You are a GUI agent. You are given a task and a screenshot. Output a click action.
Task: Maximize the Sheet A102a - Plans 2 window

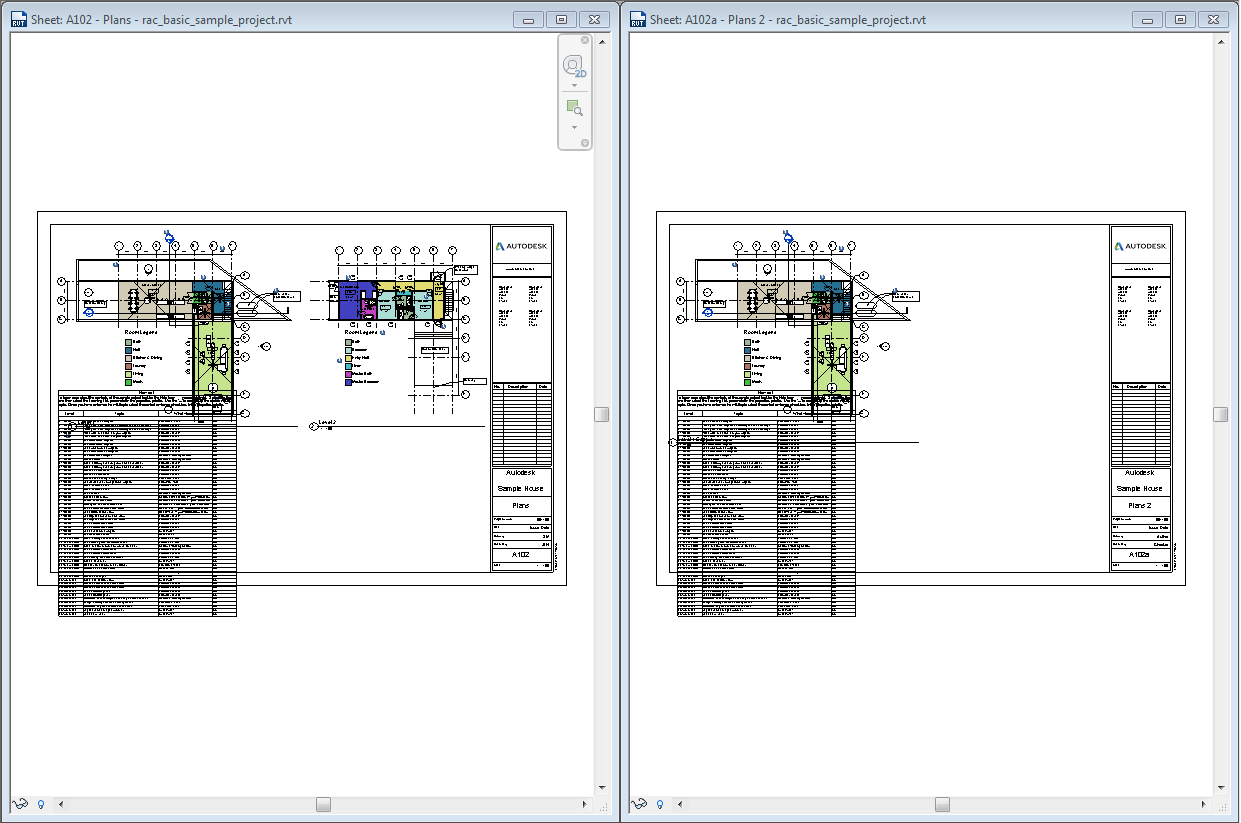click(x=1180, y=19)
